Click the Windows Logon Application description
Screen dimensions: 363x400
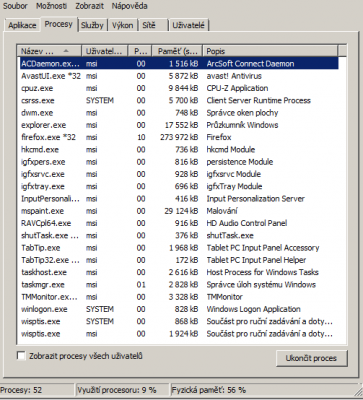[253, 309]
